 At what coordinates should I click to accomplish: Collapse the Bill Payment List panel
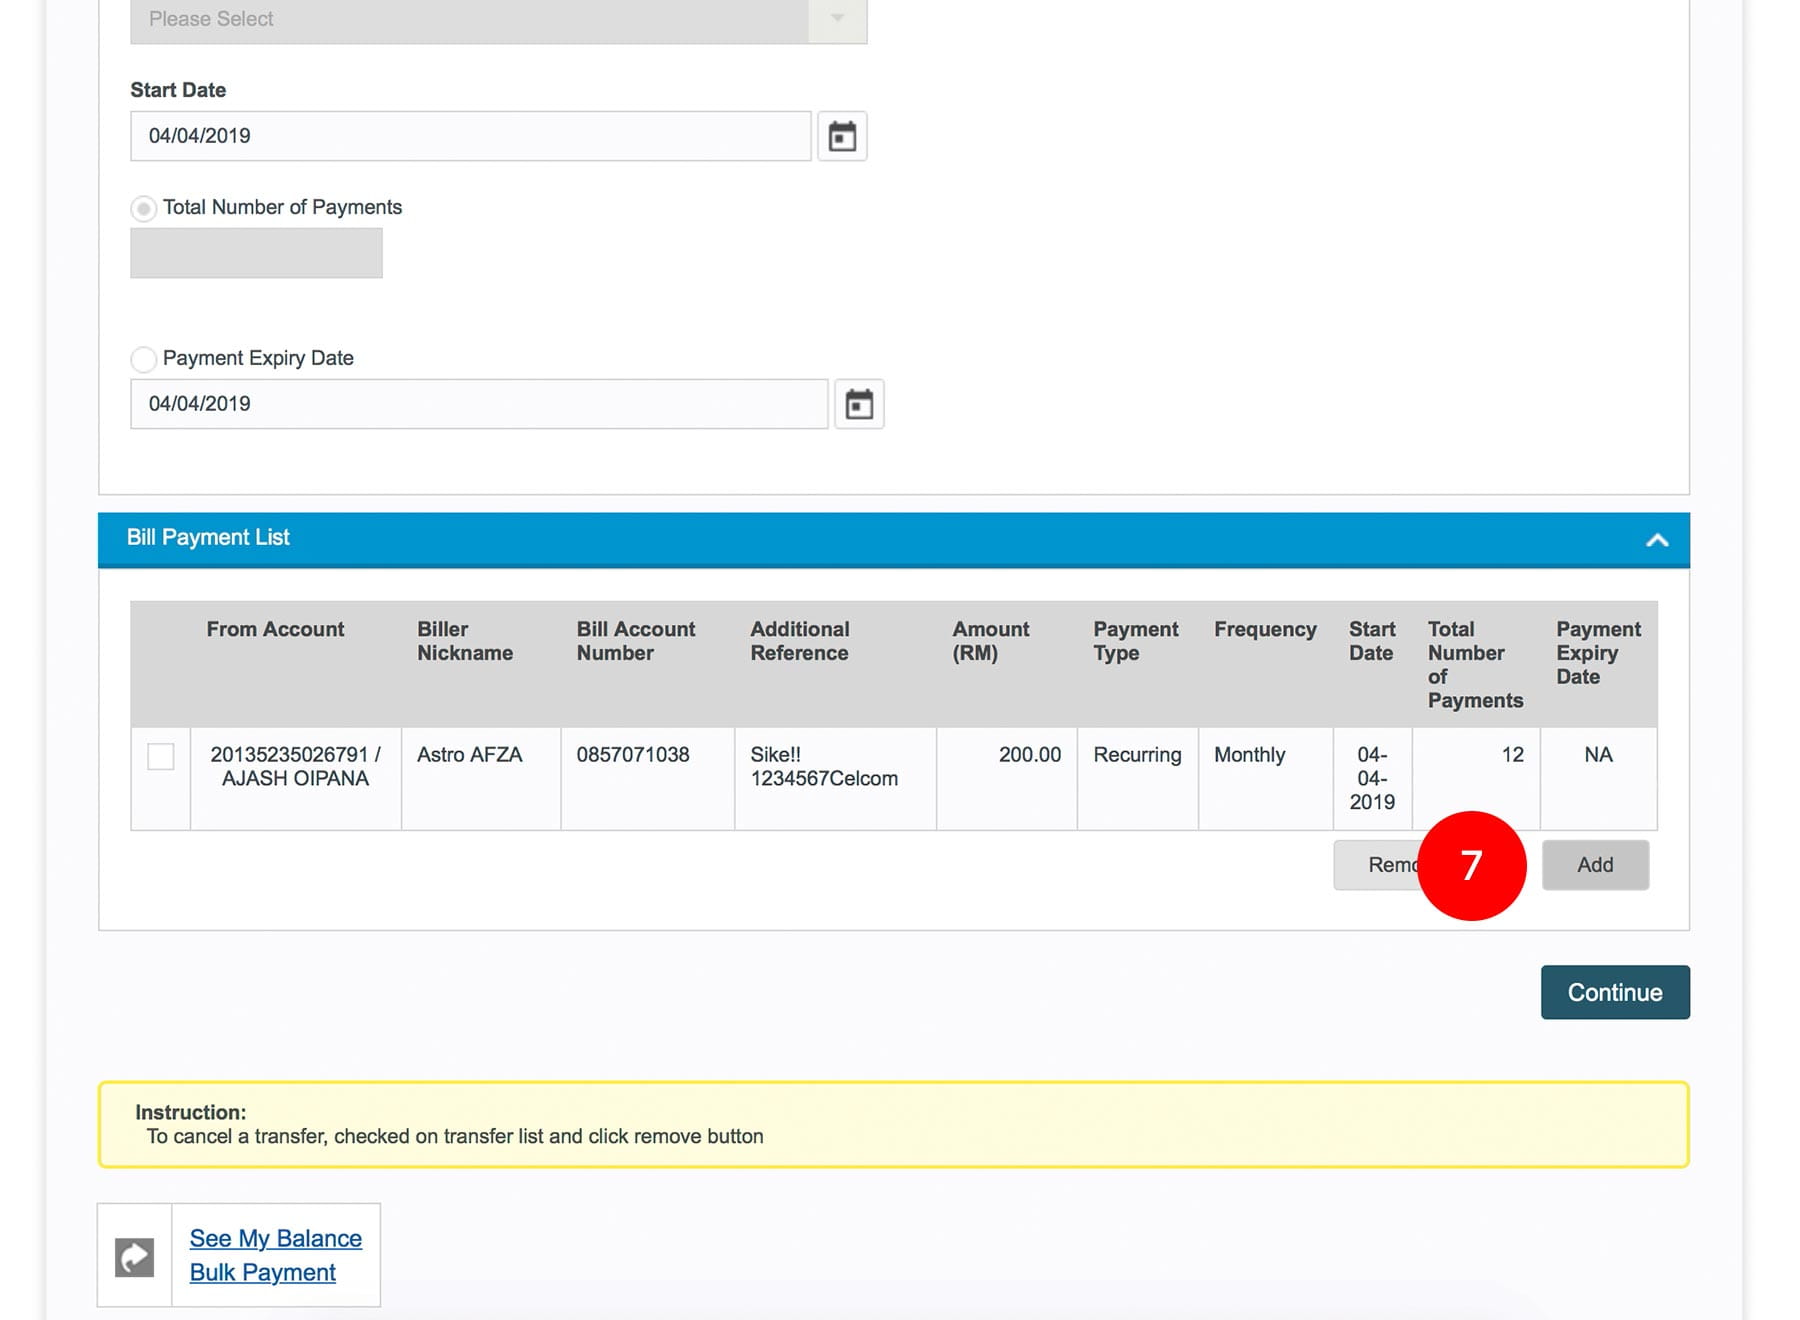[x=1656, y=540]
